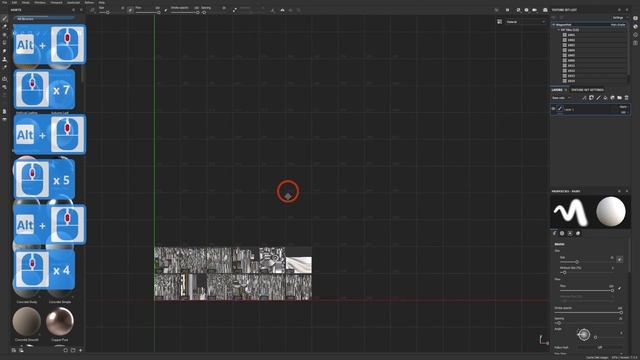This screenshot has width=640, height=360.
Task: Delete the selected layer with trash icon
Action: (627, 98)
